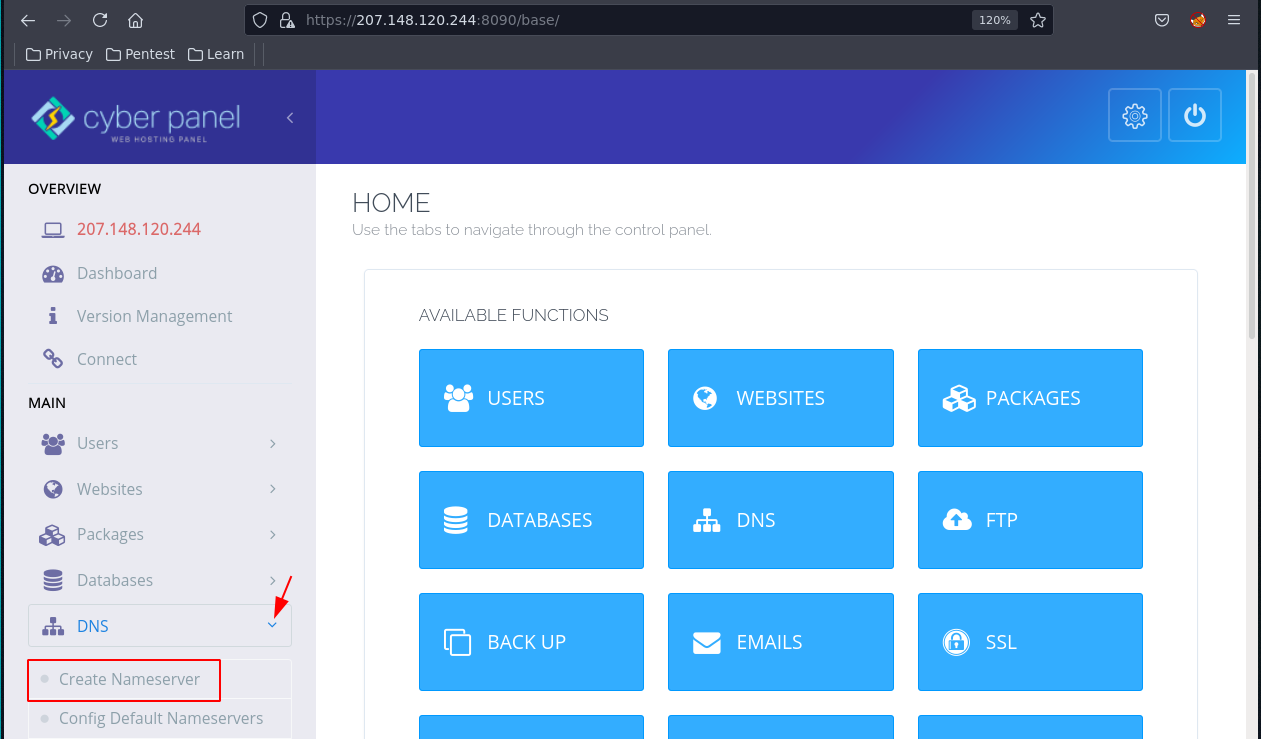Image resolution: width=1261 pixels, height=739 pixels.
Task: Expand the Users sidebar menu
Action: [x=160, y=443]
